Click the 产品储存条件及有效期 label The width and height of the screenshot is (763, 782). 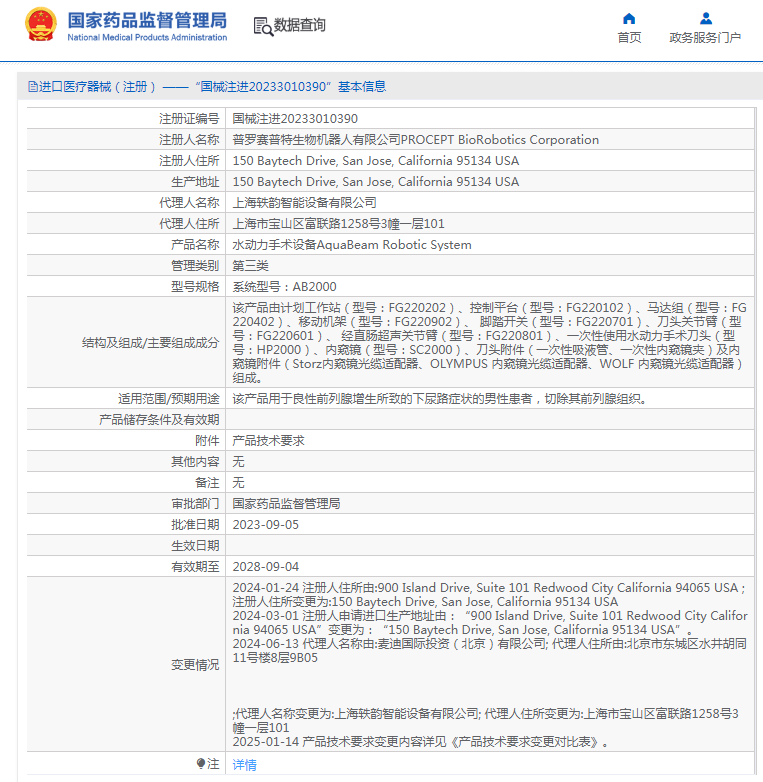pyautogui.click(x=159, y=419)
